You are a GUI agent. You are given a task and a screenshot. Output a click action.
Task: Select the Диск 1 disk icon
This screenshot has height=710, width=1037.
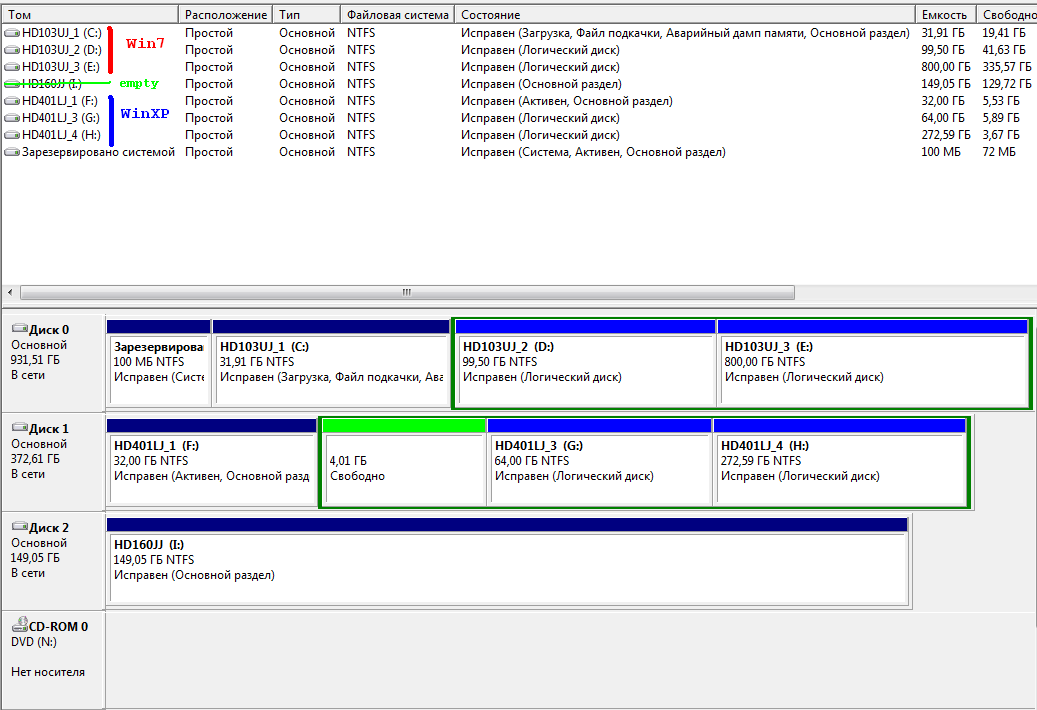coord(19,428)
